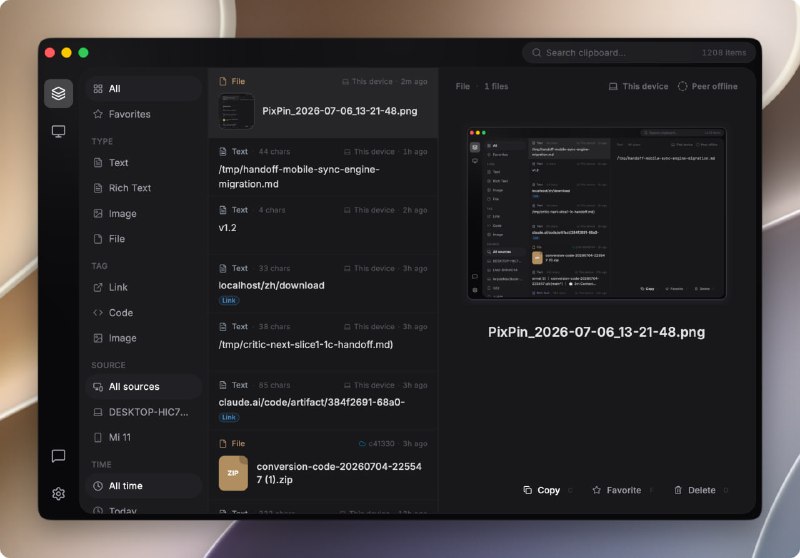This screenshot has height=558, width=800.
Task: Click the laptop icon beside DESKTOP-HIC7...
Action: pos(98,412)
